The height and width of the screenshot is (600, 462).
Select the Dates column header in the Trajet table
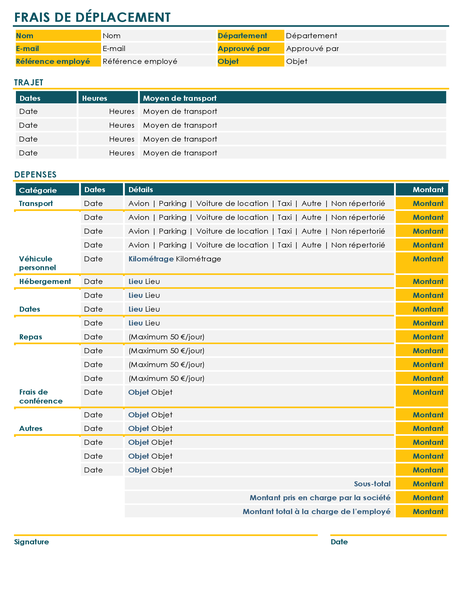46,98
